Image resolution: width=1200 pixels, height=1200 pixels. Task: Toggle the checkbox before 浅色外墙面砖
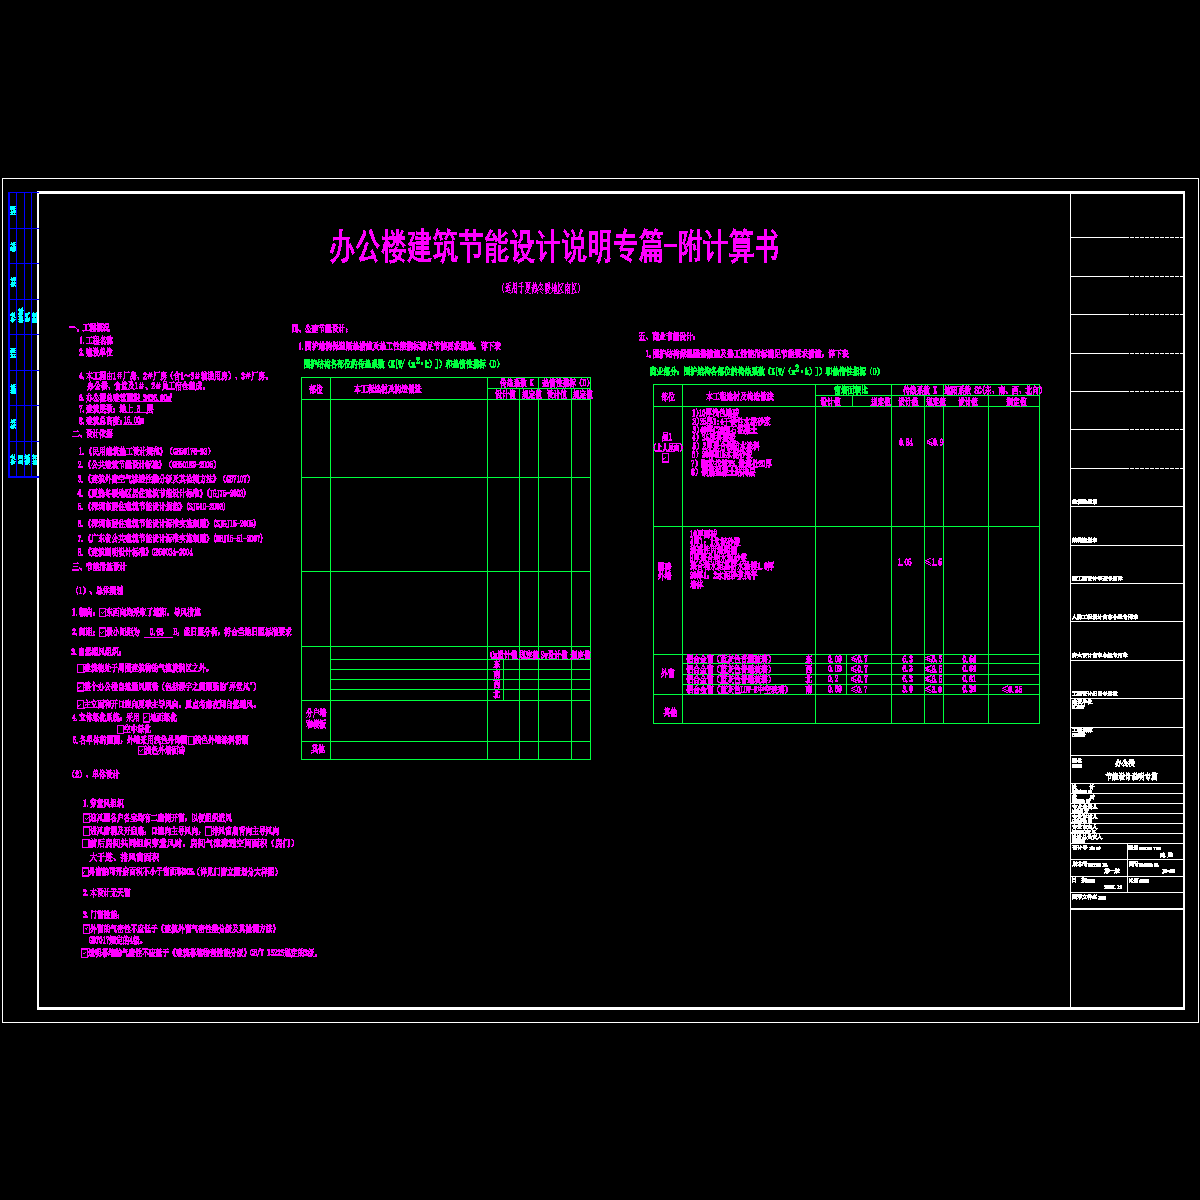coord(142,750)
